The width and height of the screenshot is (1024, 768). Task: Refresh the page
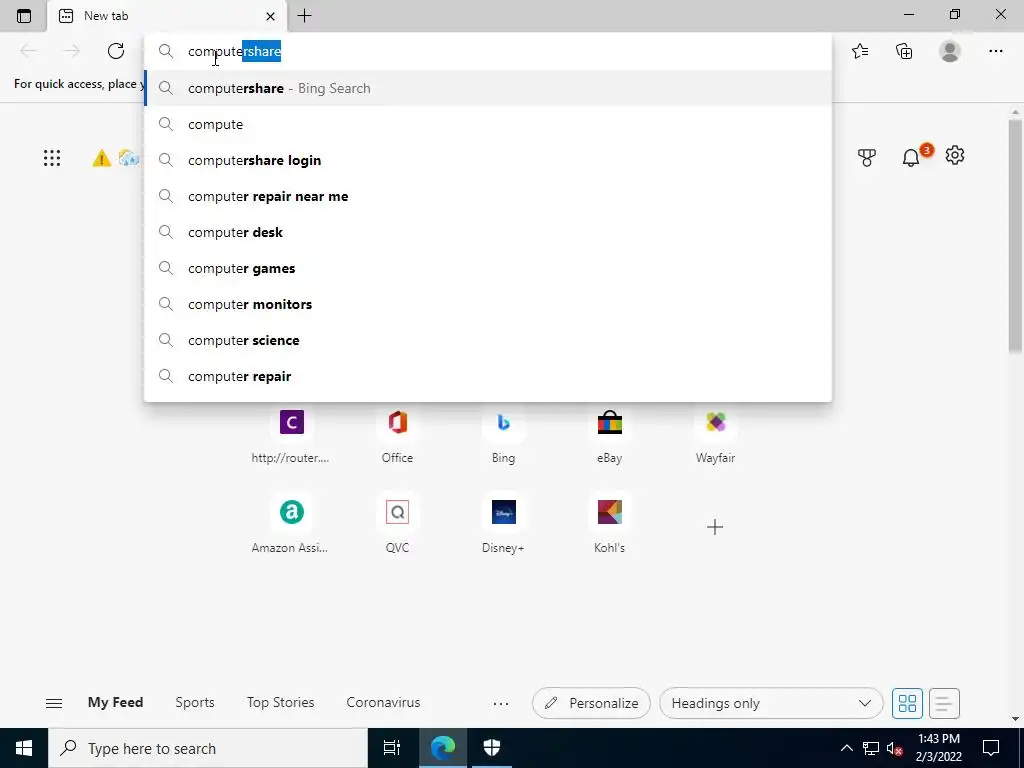116,51
